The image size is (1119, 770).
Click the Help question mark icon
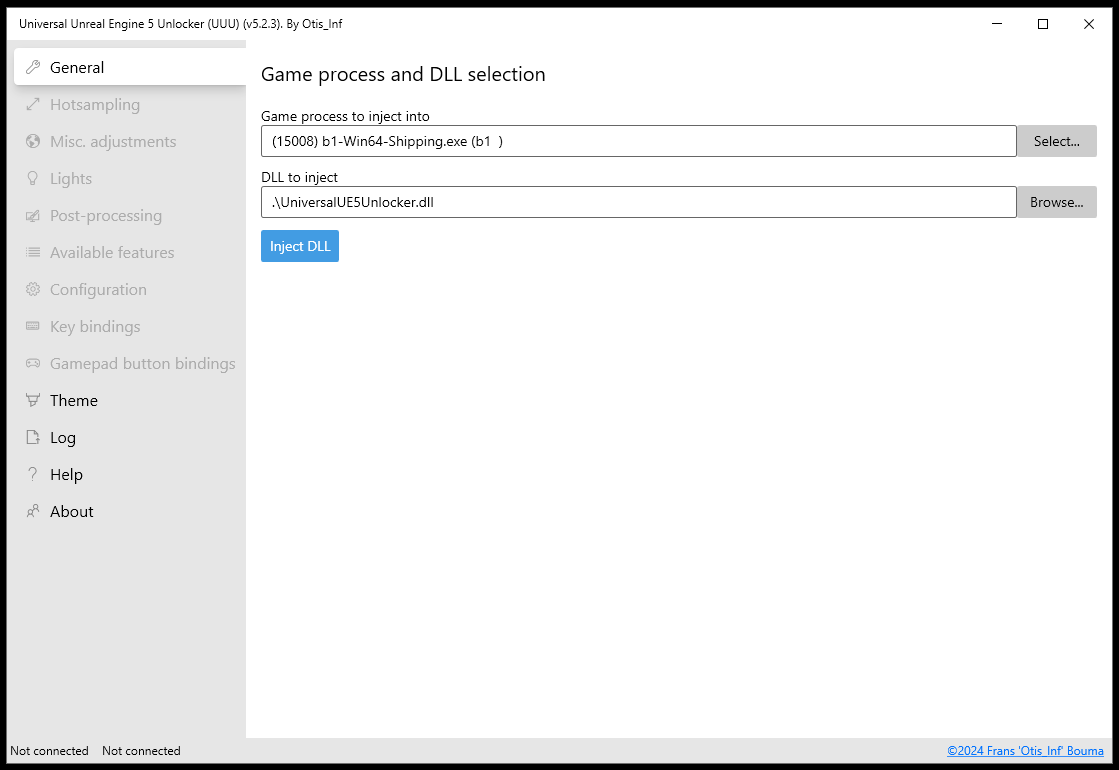[x=33, y=474]
